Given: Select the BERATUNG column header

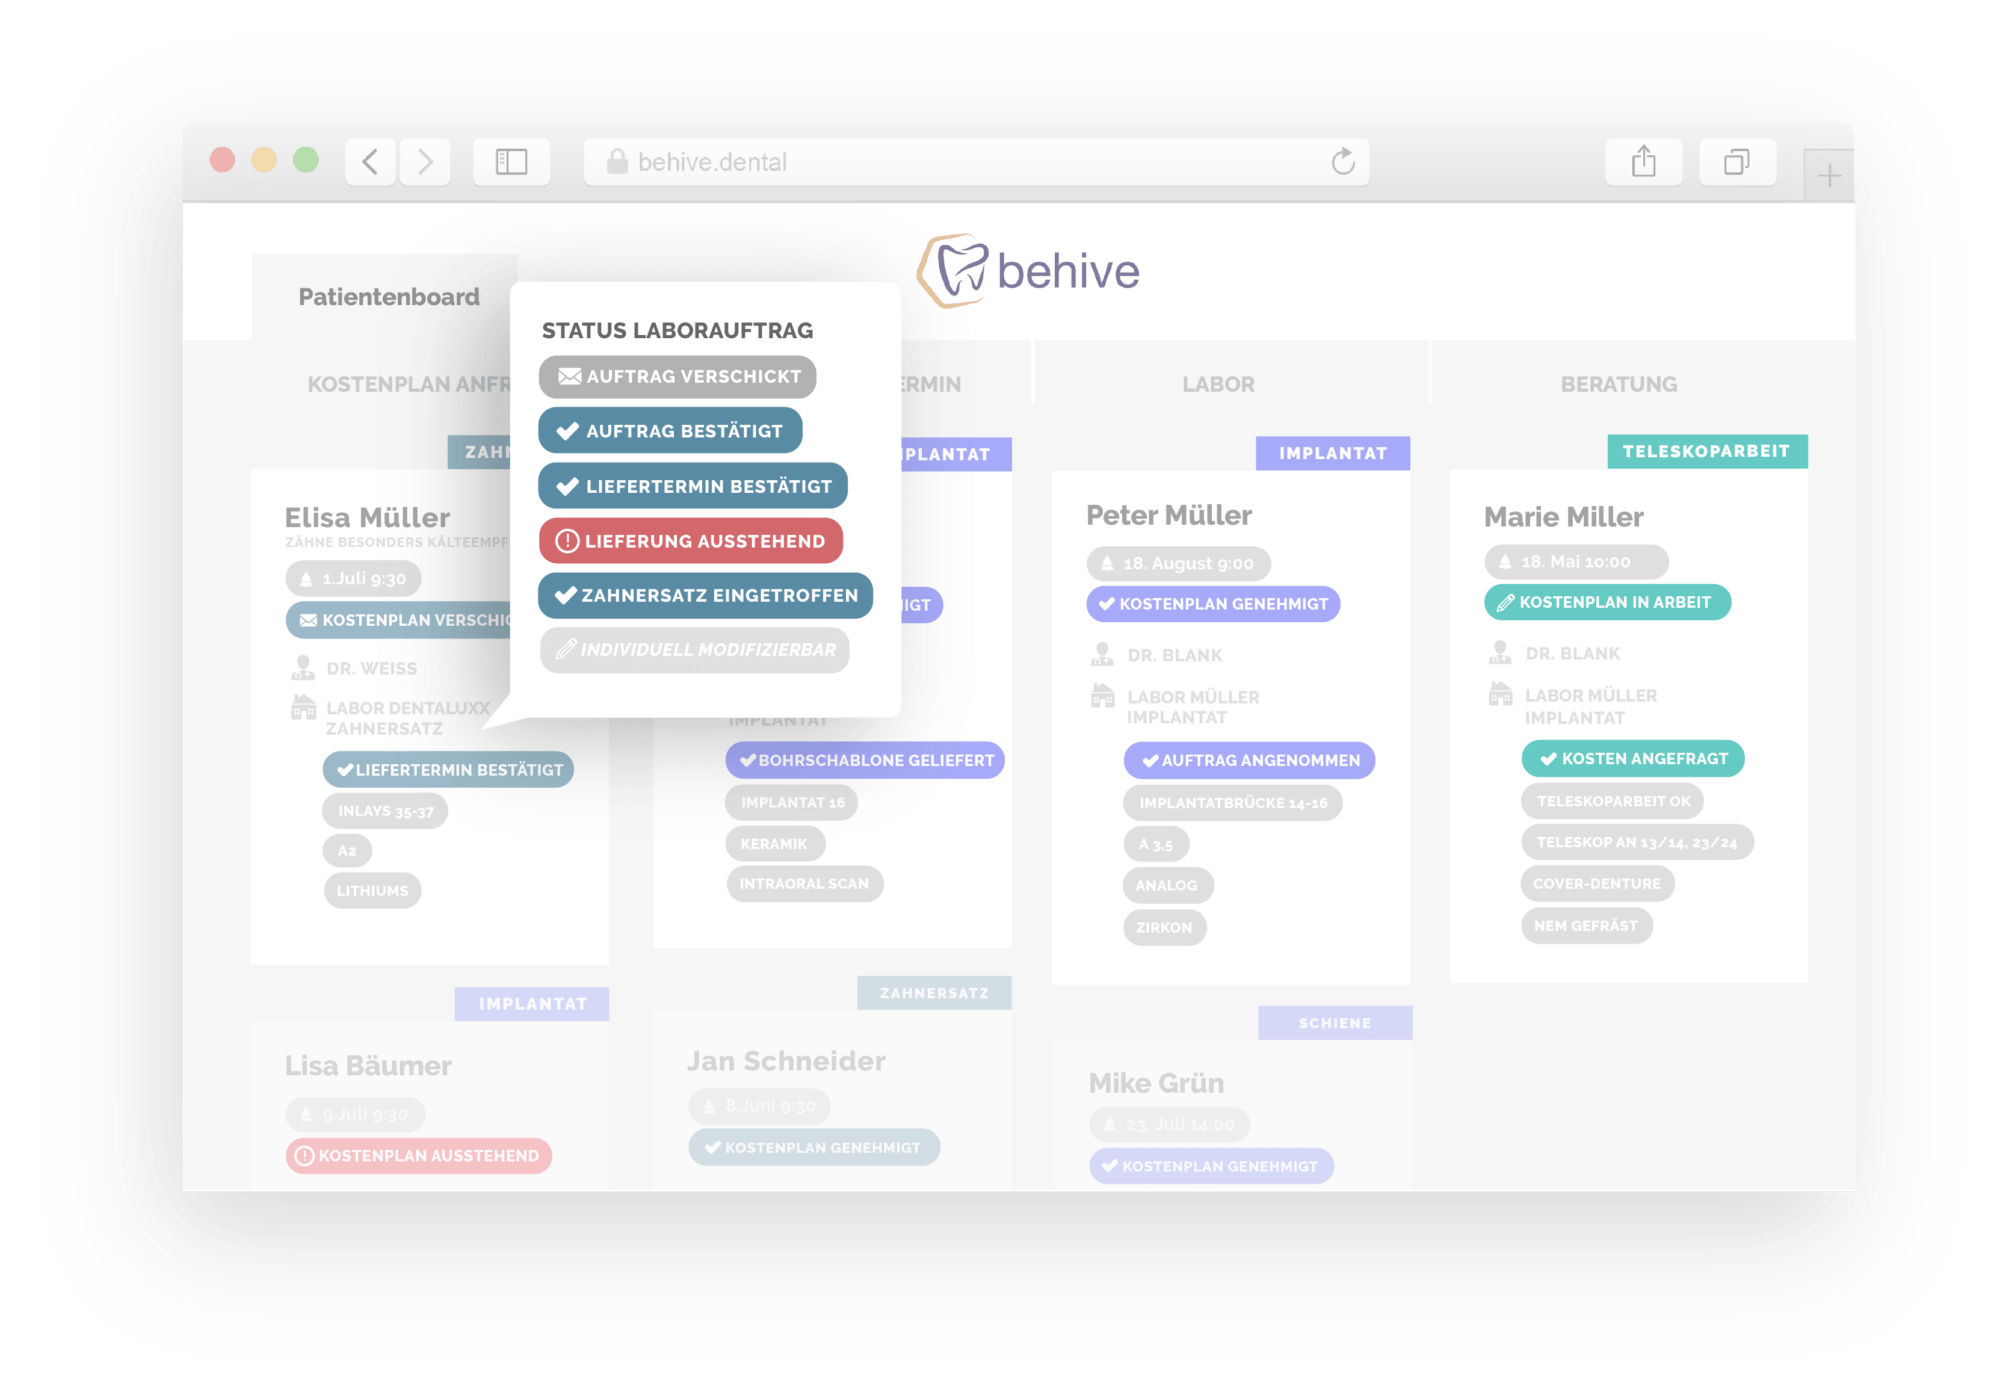Looking at the screenshot, I should [1619, 384].
